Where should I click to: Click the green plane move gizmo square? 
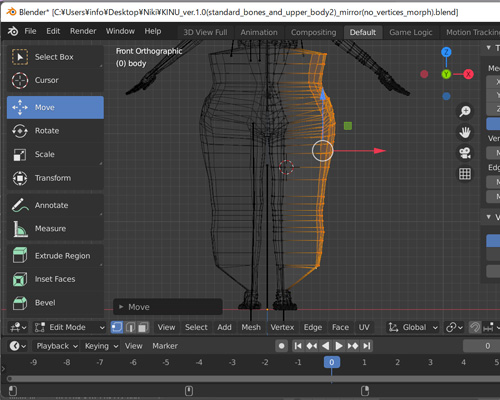pyautogui.click(x=348, y=126)
